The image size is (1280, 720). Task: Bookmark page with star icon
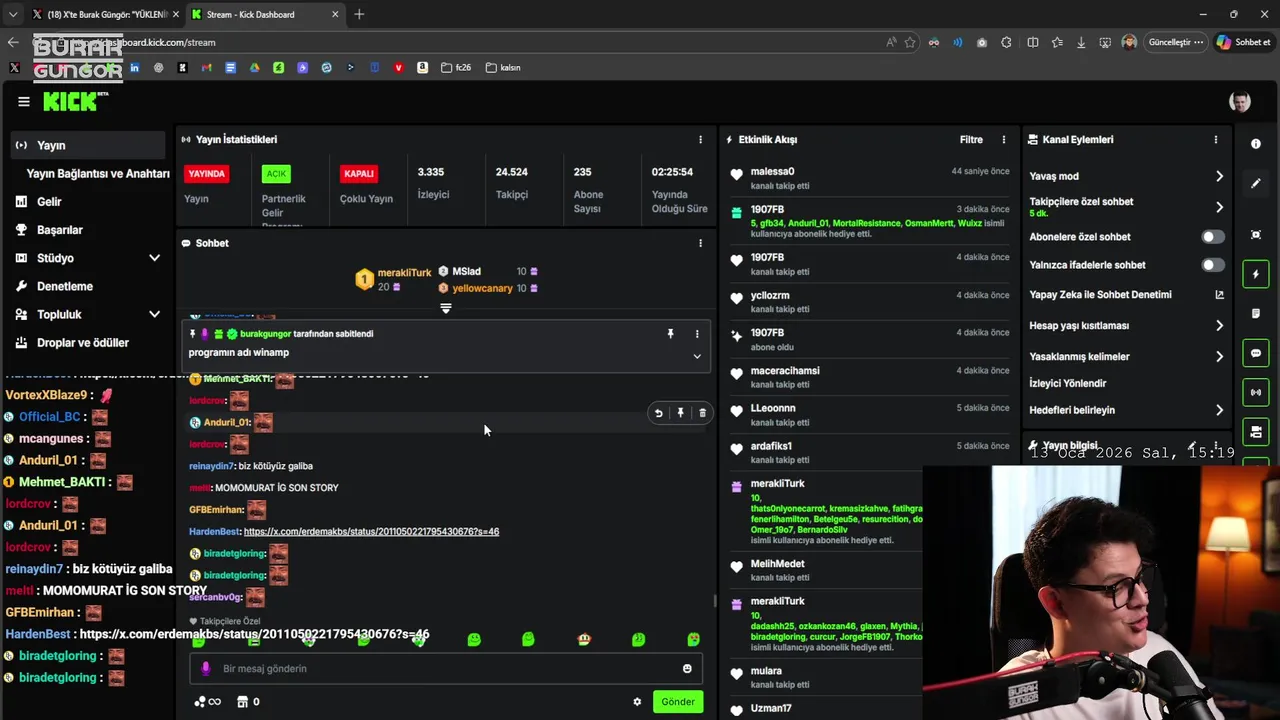(910, 42)
